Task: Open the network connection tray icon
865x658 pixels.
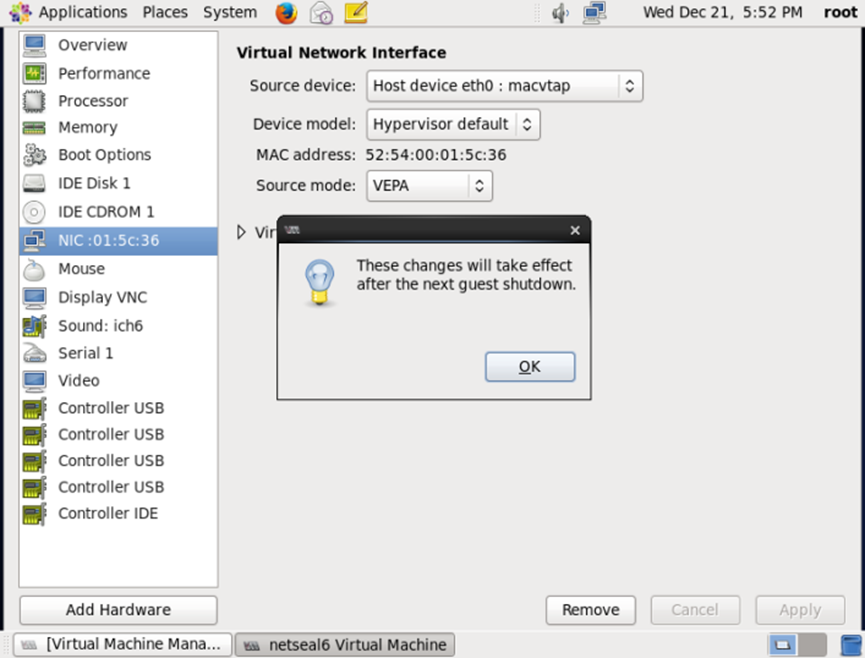Action: 595,13
